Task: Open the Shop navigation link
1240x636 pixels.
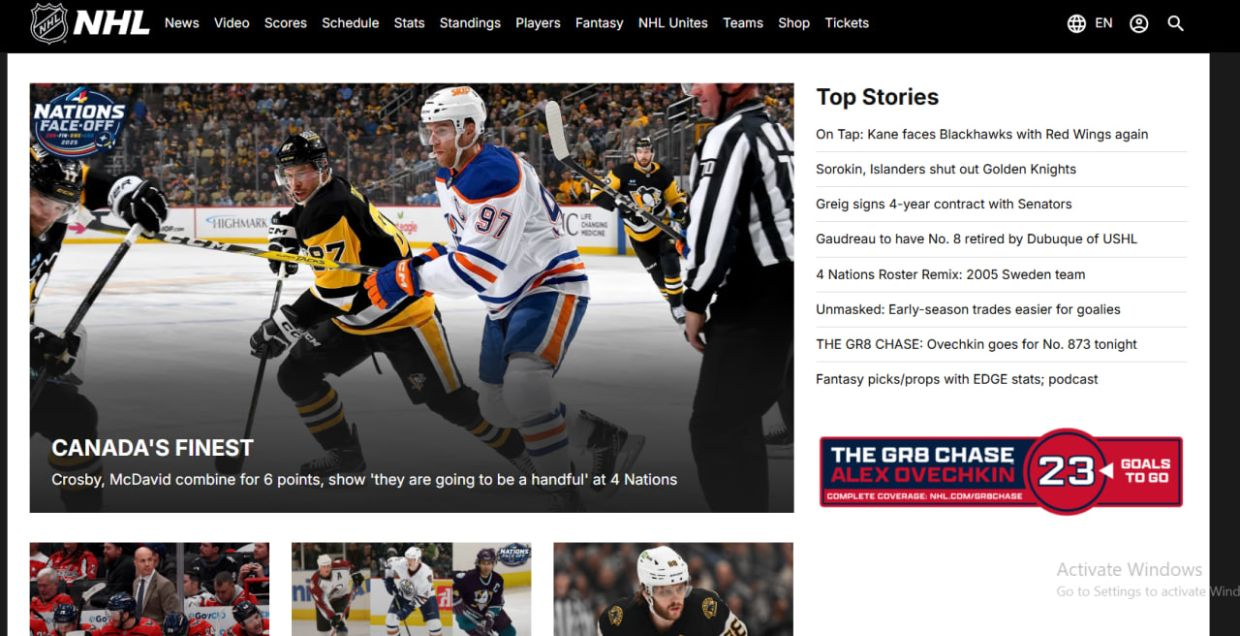Action: pyautogui.click(x=794, y=23)
